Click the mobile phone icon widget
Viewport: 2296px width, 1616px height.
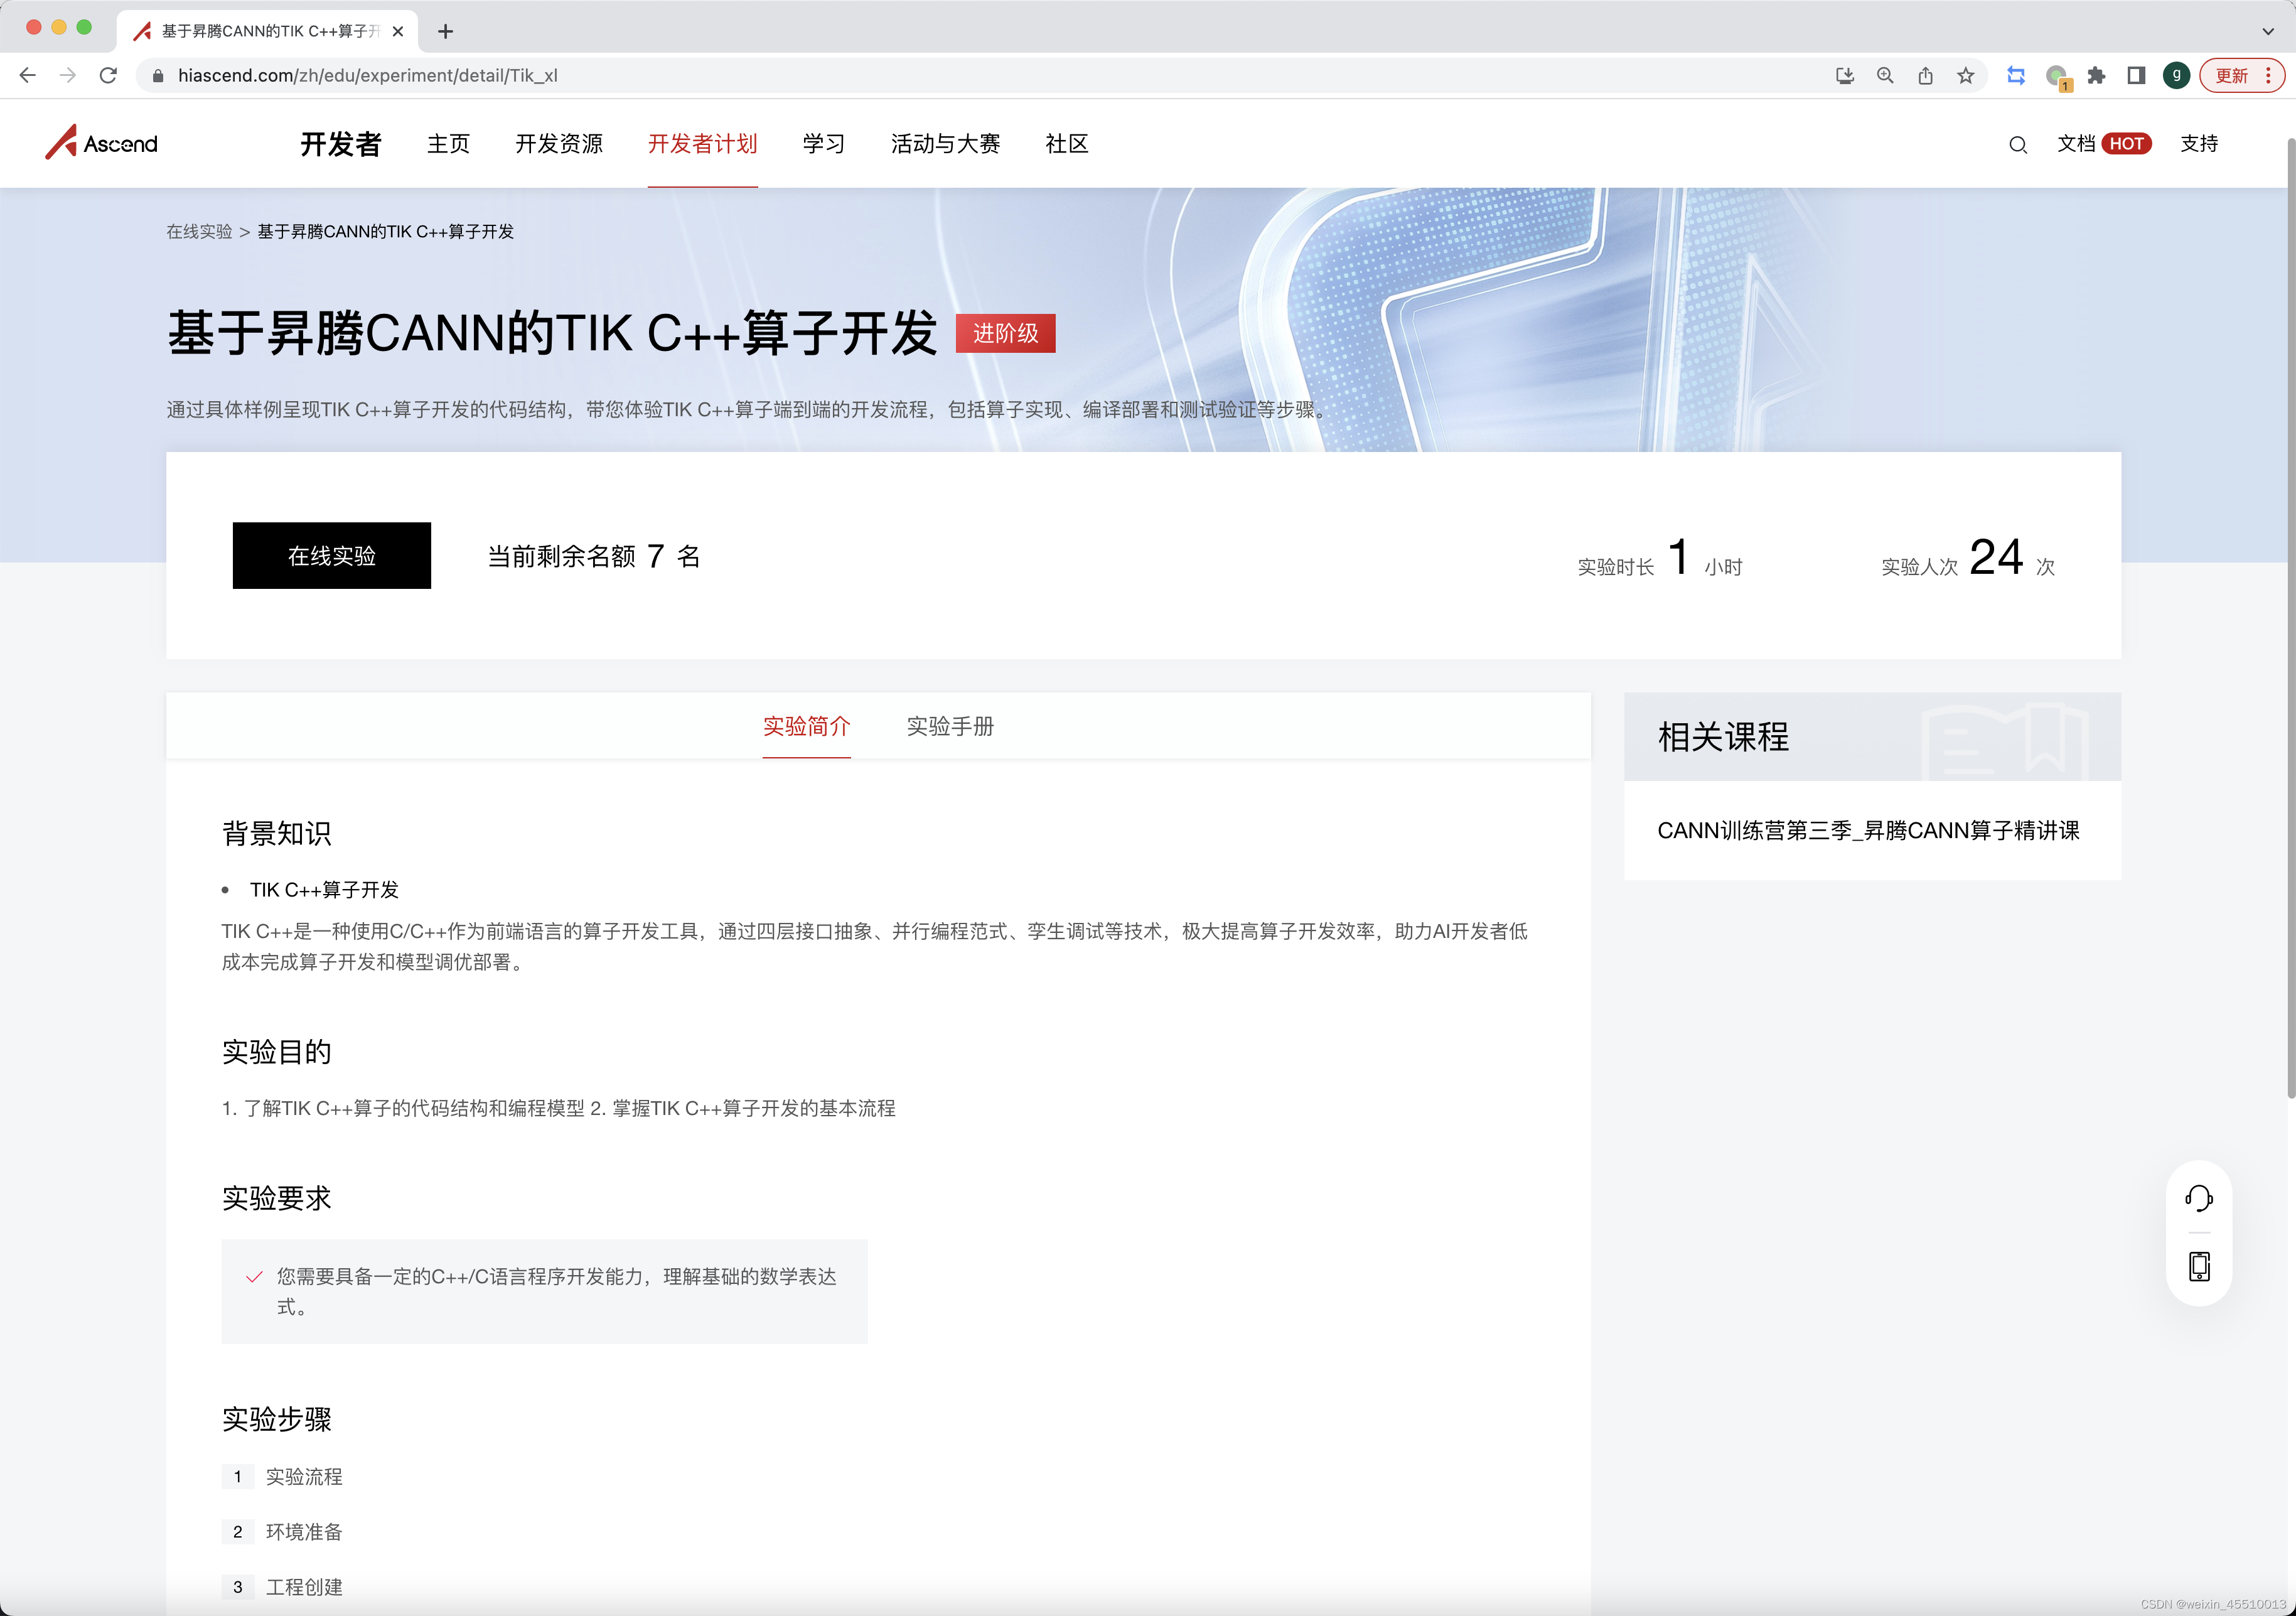(x=2198, y=1267)
